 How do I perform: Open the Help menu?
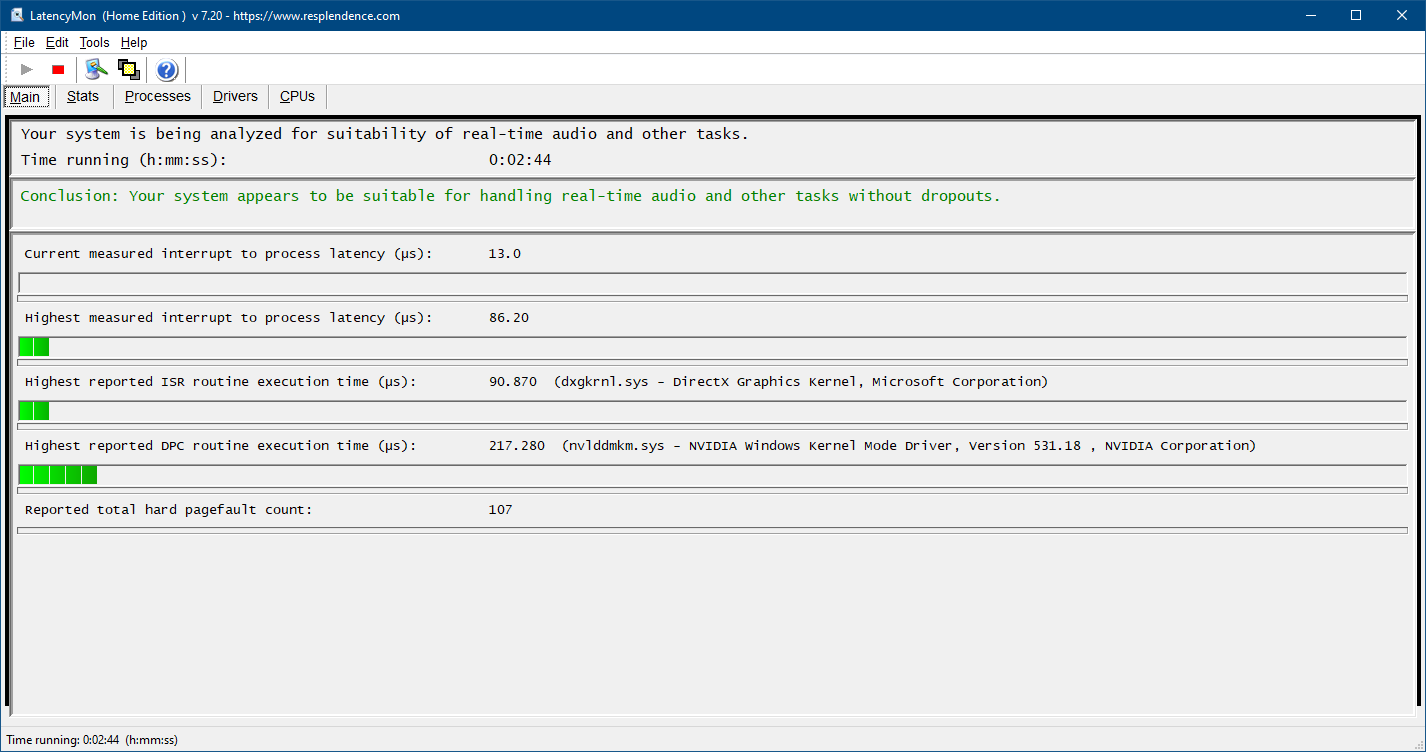coord(134,43)
